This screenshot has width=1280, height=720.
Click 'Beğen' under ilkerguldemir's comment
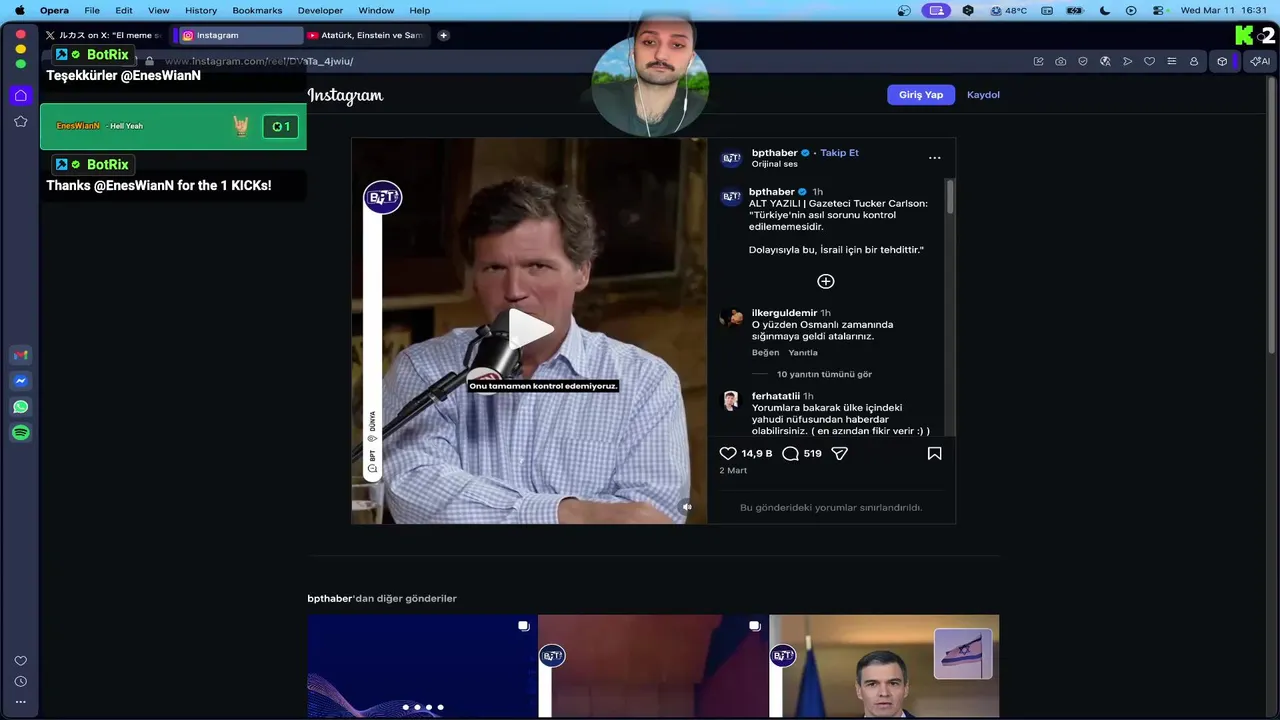pyautogui.click(x=765, y=352)
